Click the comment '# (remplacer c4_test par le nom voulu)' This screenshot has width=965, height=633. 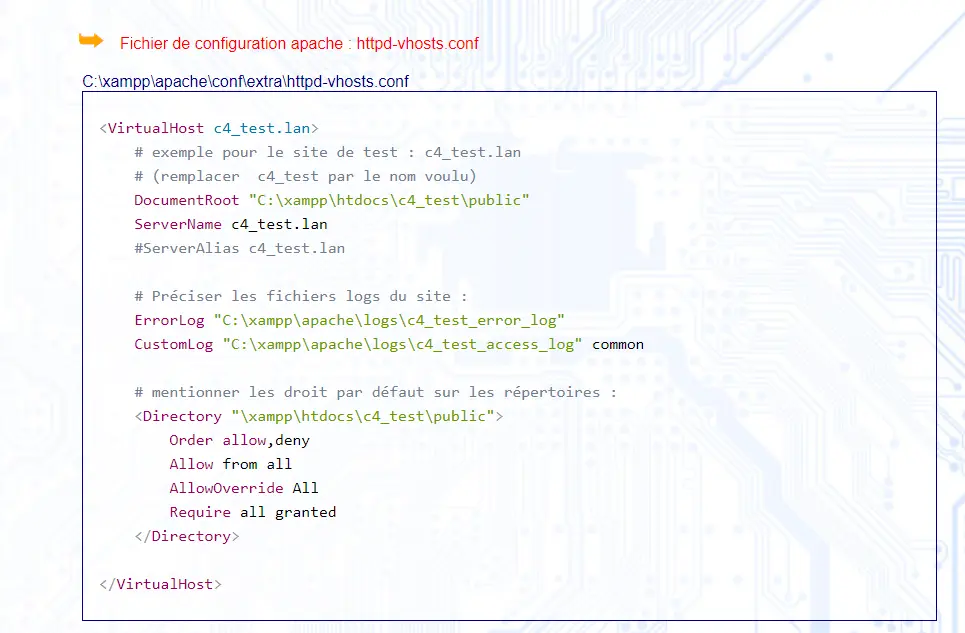click(x=306, y=176)
